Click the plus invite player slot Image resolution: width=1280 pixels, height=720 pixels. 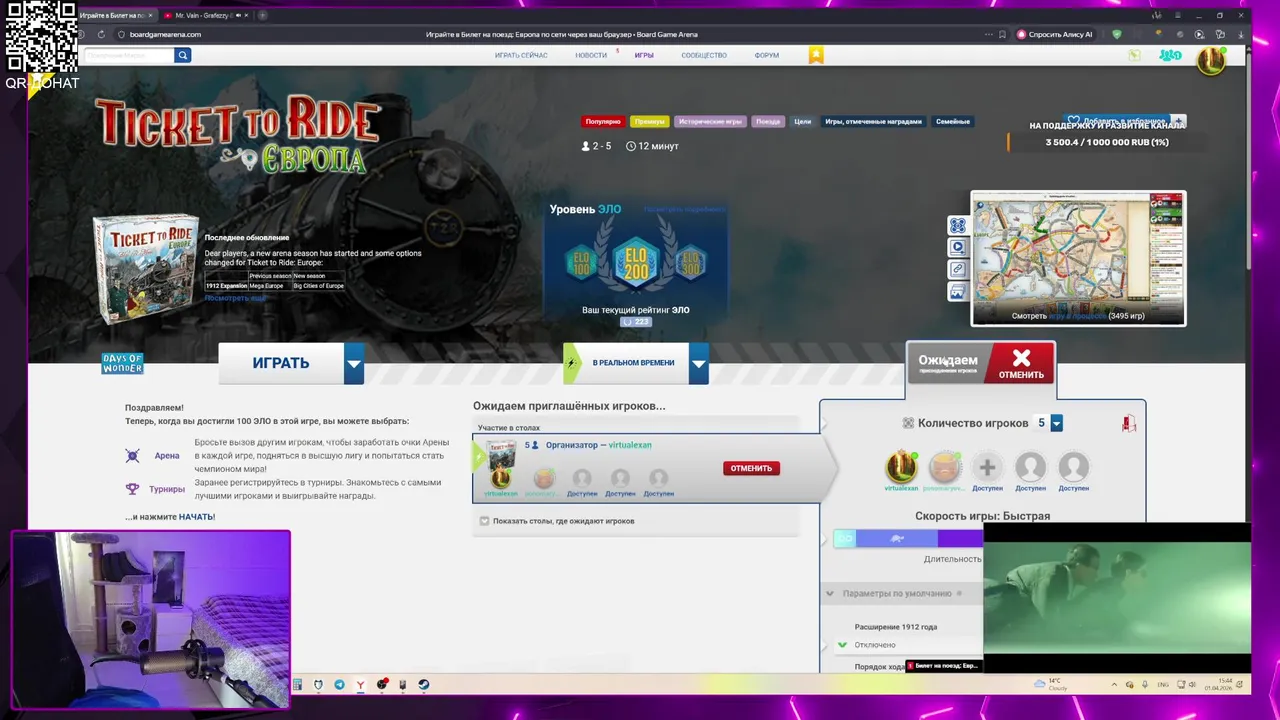tap(987, 467)
